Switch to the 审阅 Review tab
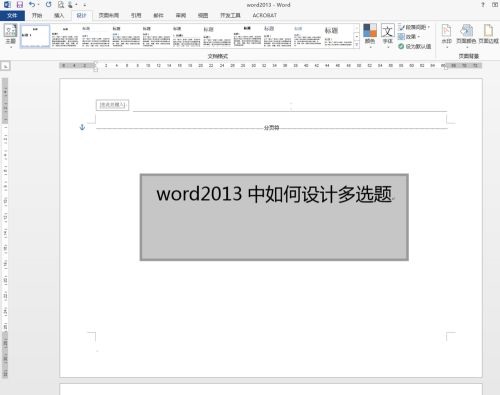500x395 pixels. coord(181,15)
